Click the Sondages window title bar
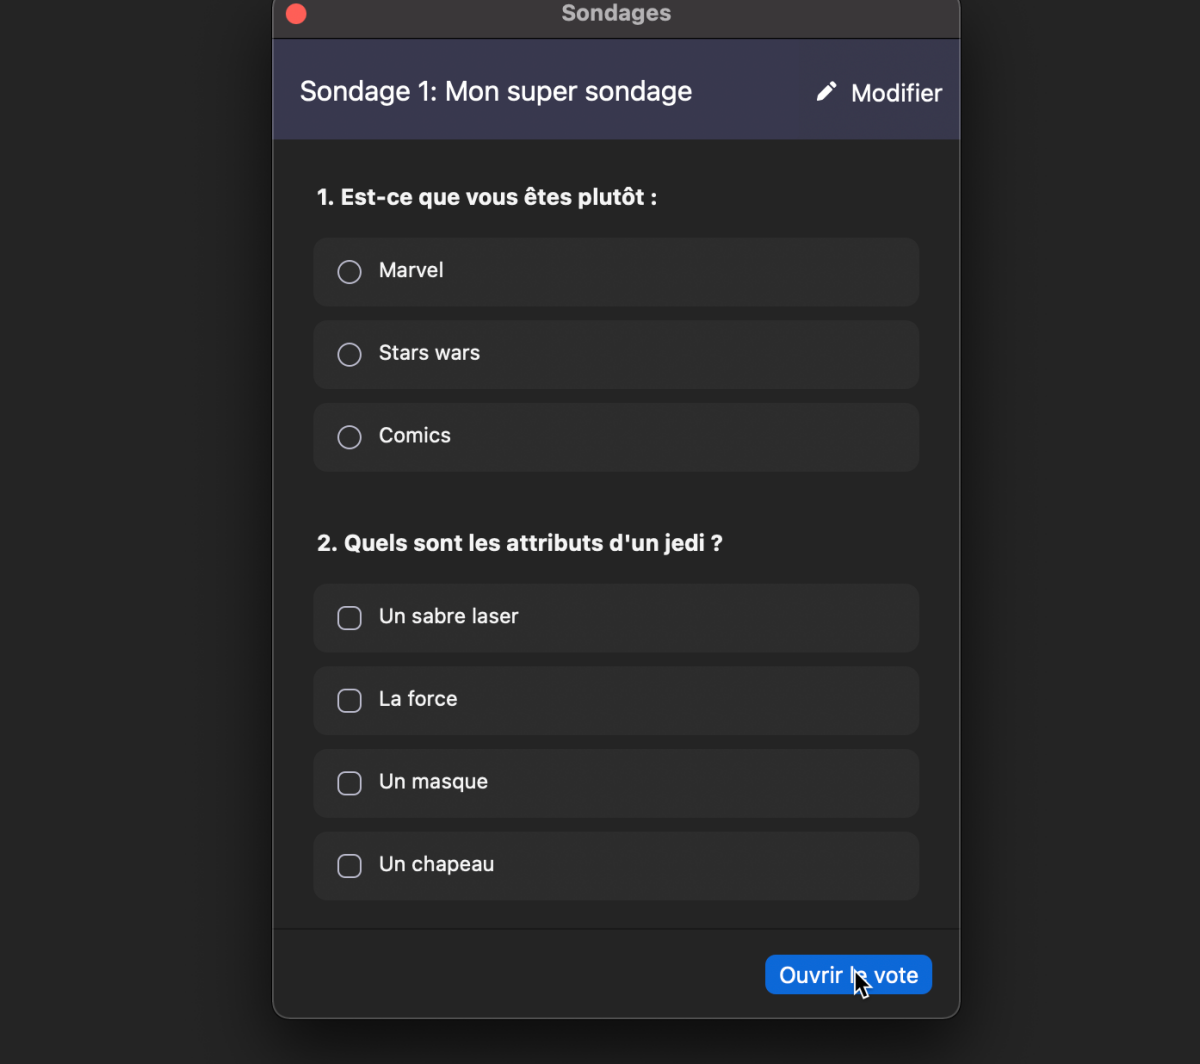 point(616,14)
